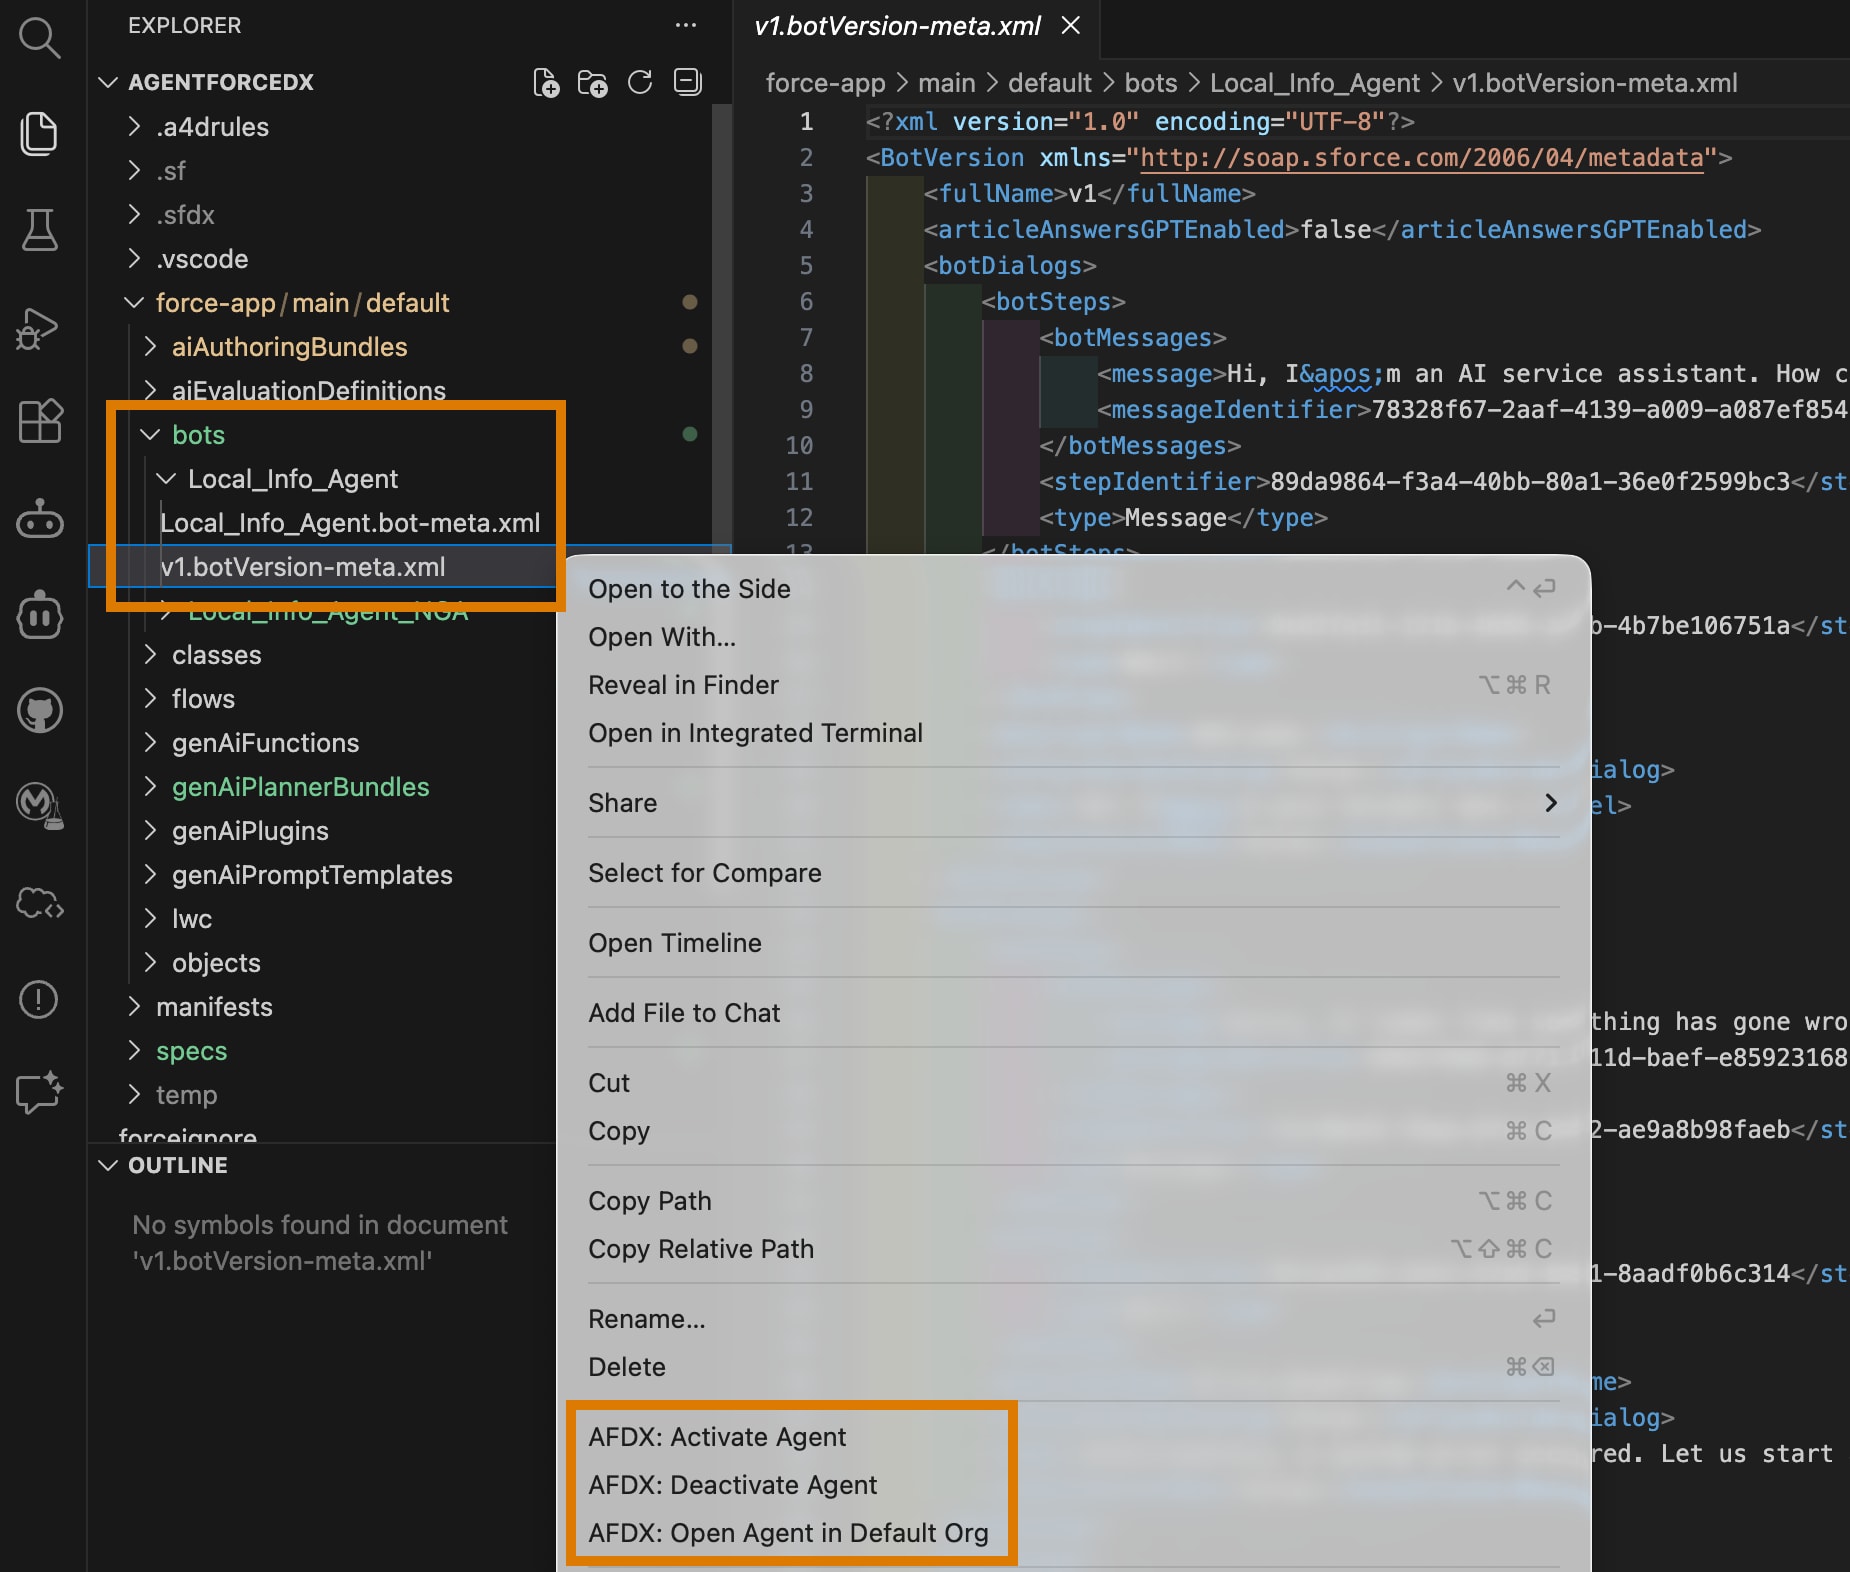Collapse all folders in the Explorer
The height and width of the screenshot is (1572, 1850).
[x=687, y=83]
